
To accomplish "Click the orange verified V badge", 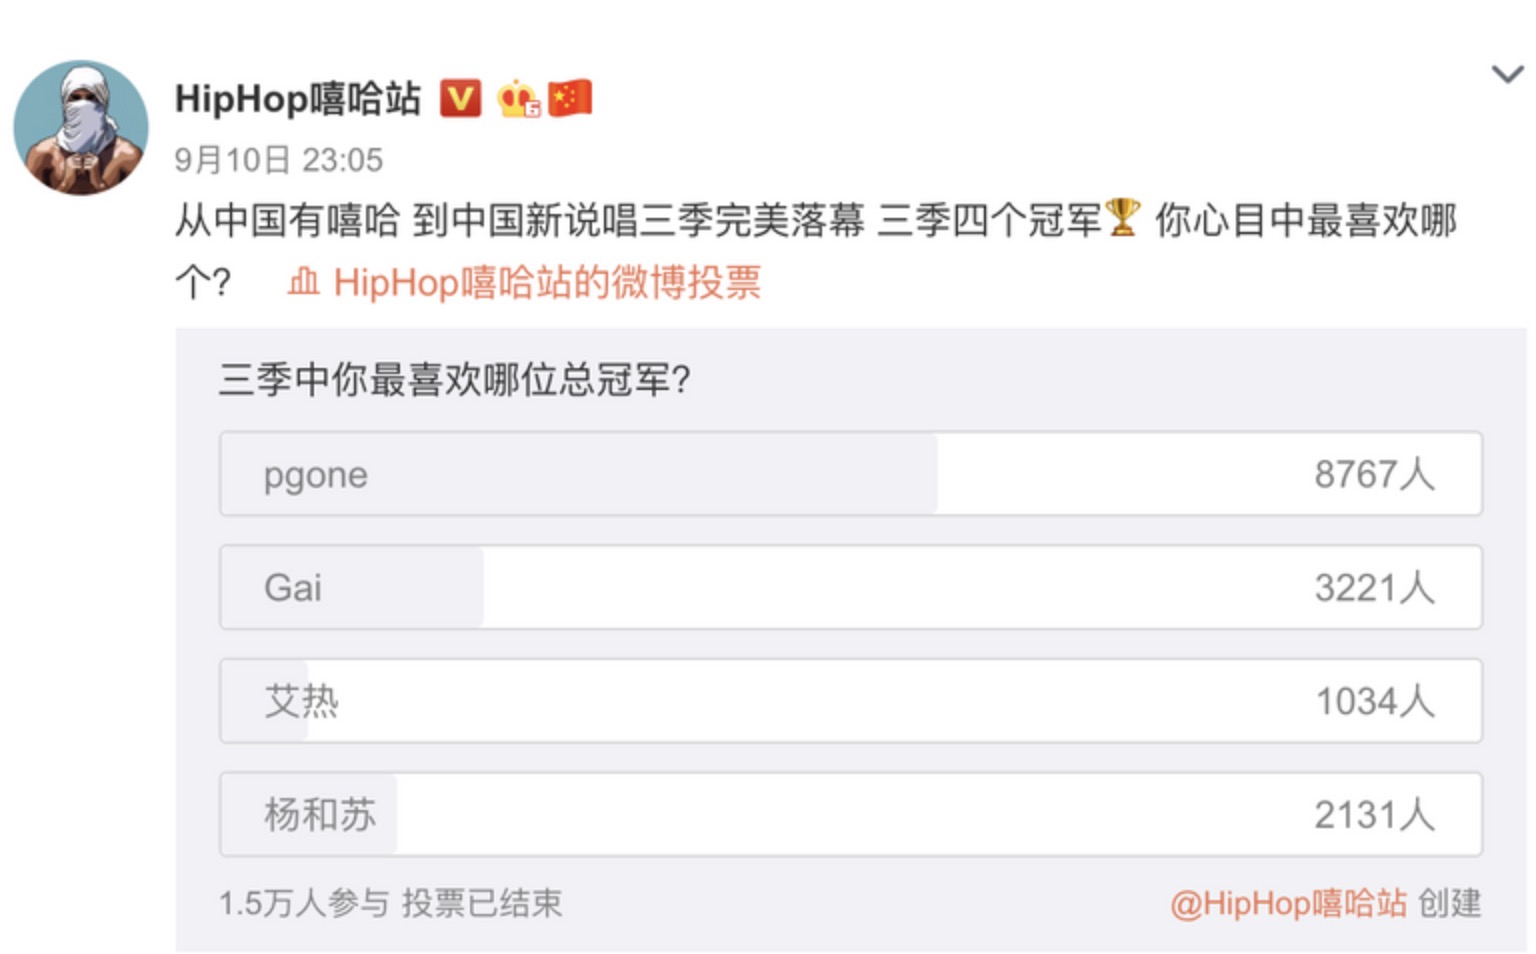I will coord(460,99).
